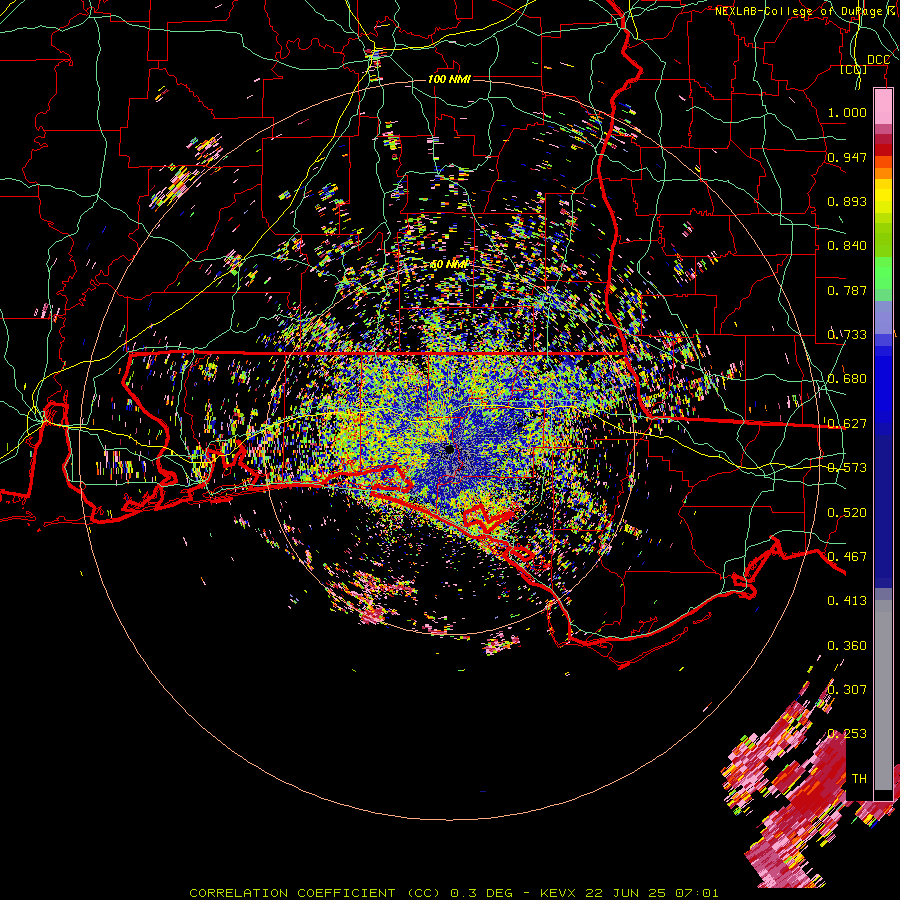Click the 0.253 legend value

click(x=847, y=734)
